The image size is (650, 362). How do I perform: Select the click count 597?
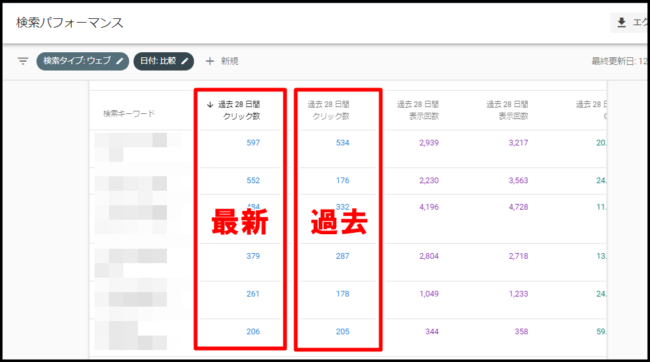[x=253, y=143]
